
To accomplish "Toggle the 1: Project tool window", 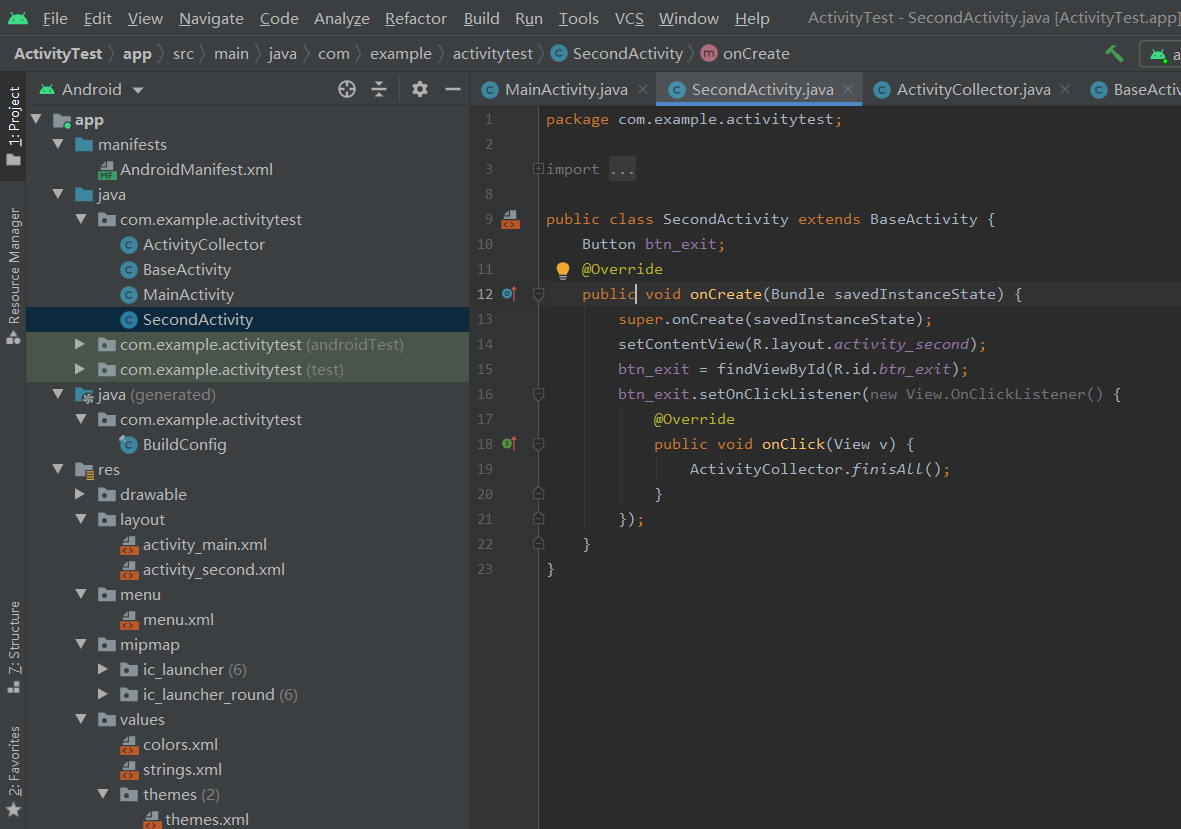I will [14, 126].
